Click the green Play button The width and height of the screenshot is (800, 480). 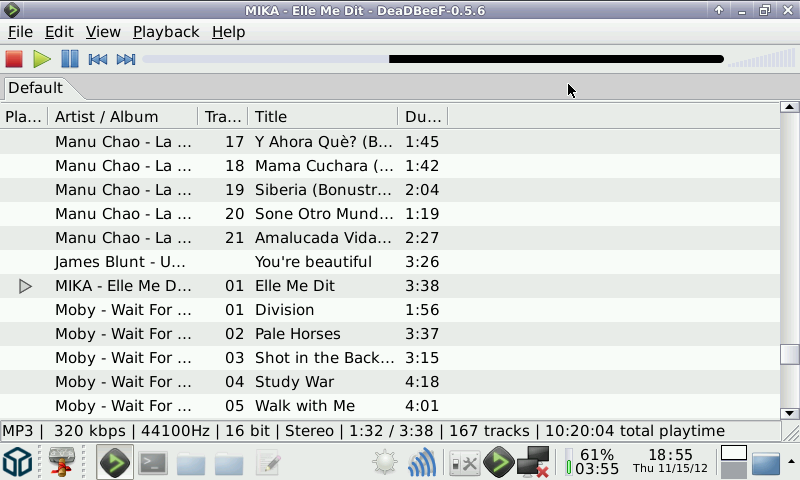42,59
